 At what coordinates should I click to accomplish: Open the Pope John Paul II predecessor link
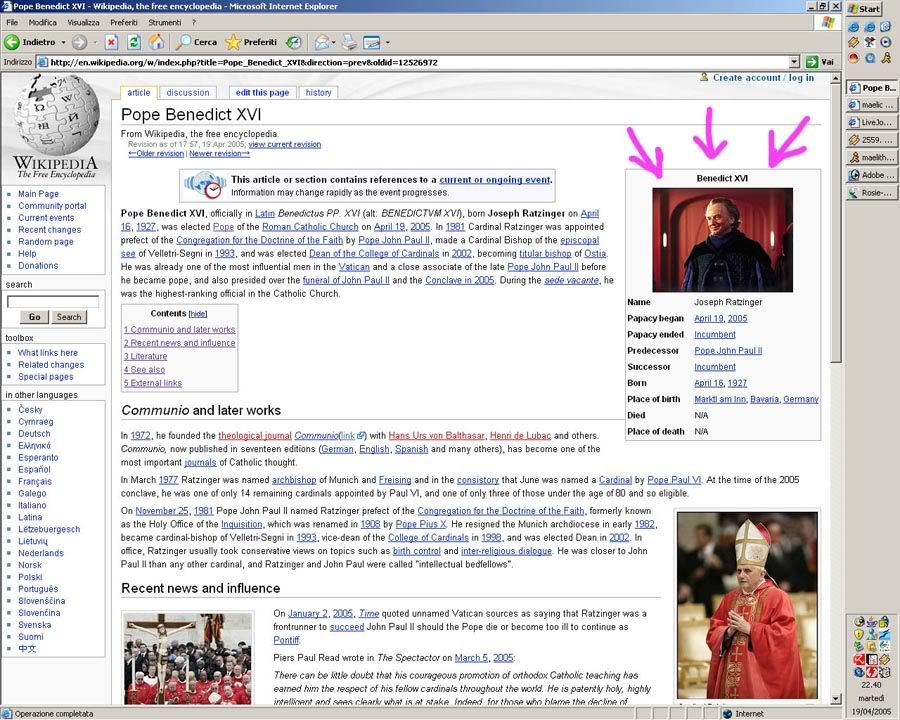[728, 351]
